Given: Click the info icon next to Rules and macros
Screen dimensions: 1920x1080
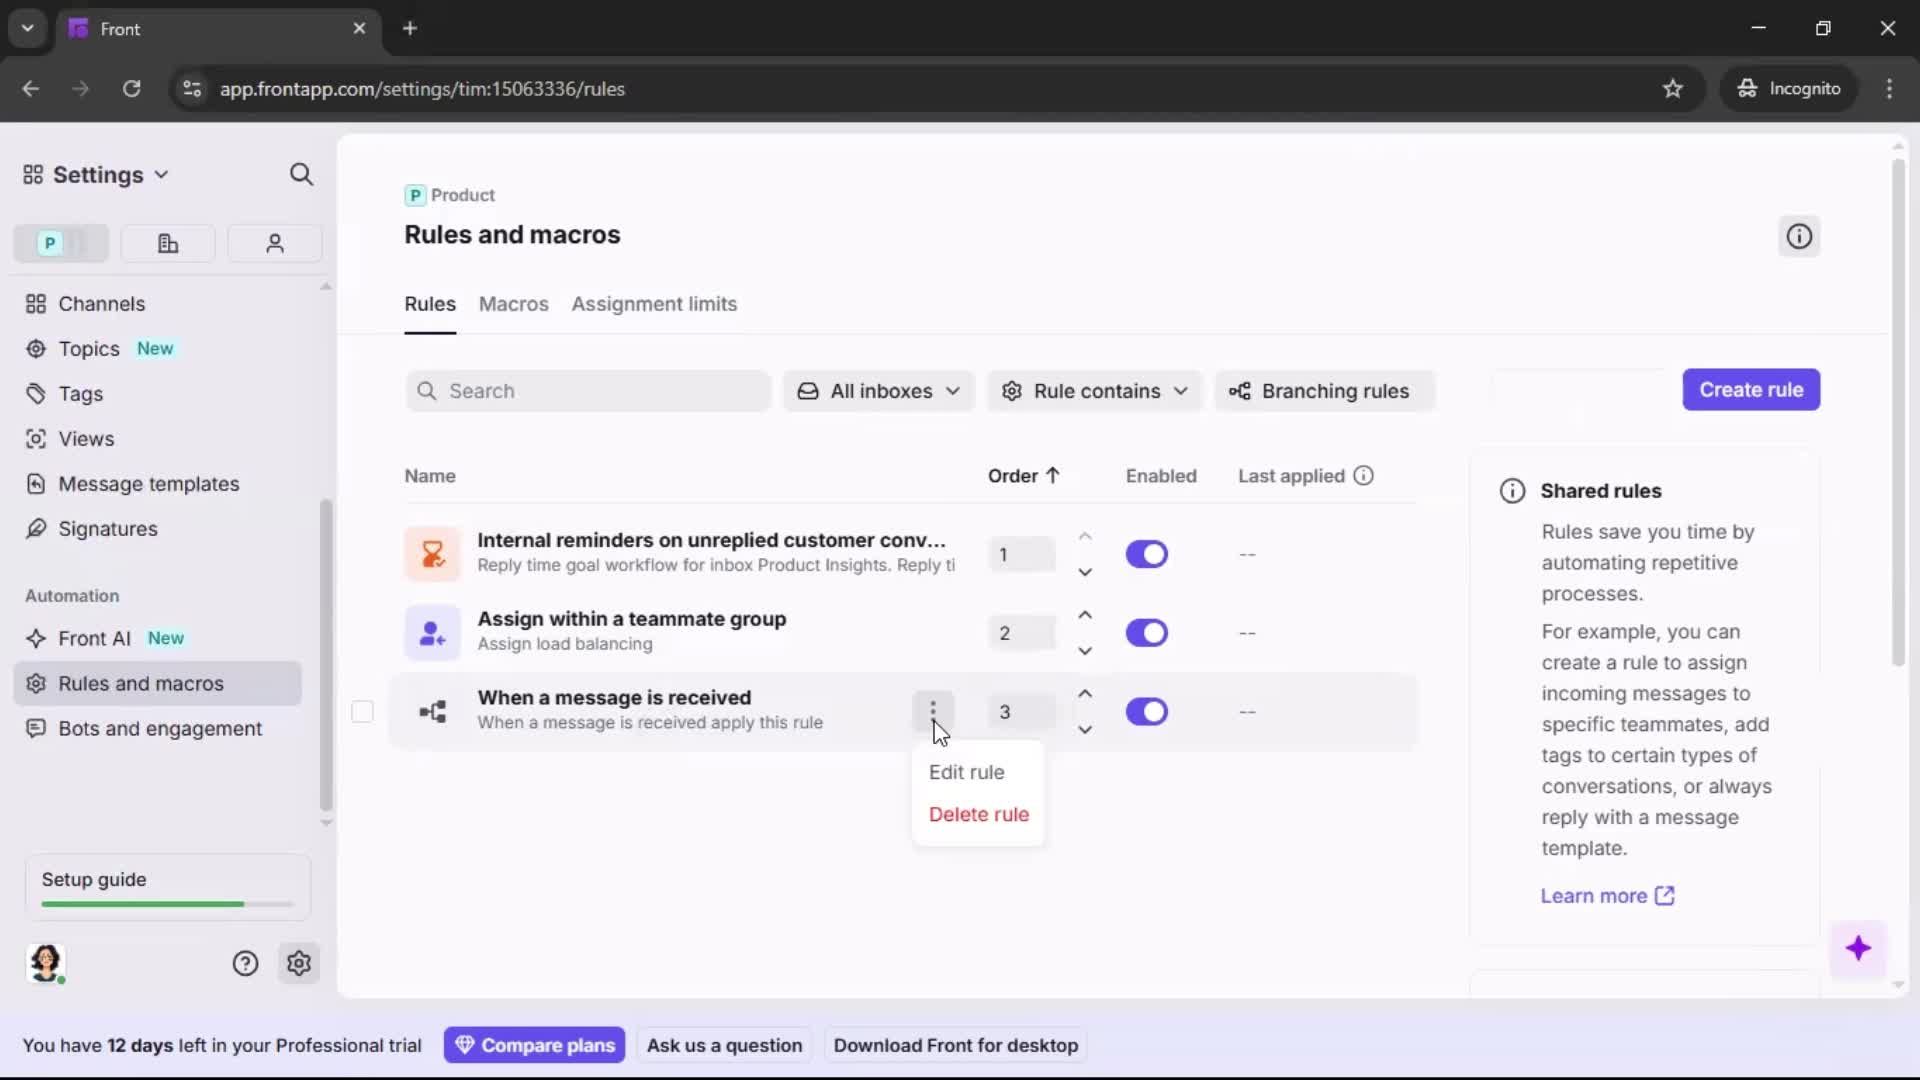Looking at the screenshot, I should pos(1798,236).
